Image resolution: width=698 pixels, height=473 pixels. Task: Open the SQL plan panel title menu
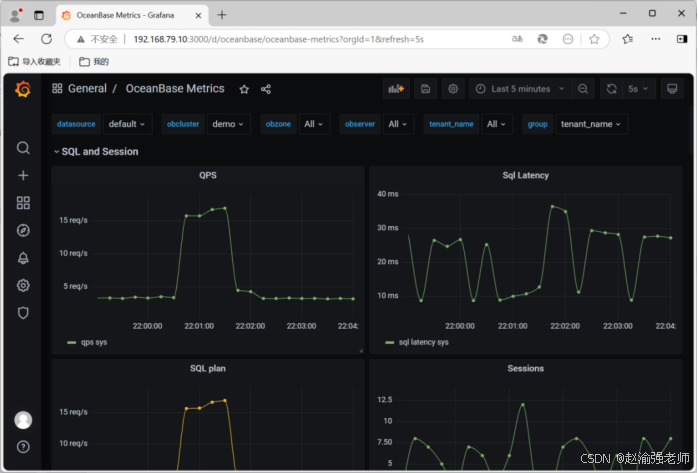pyautogui.click(x=208, y=368)
